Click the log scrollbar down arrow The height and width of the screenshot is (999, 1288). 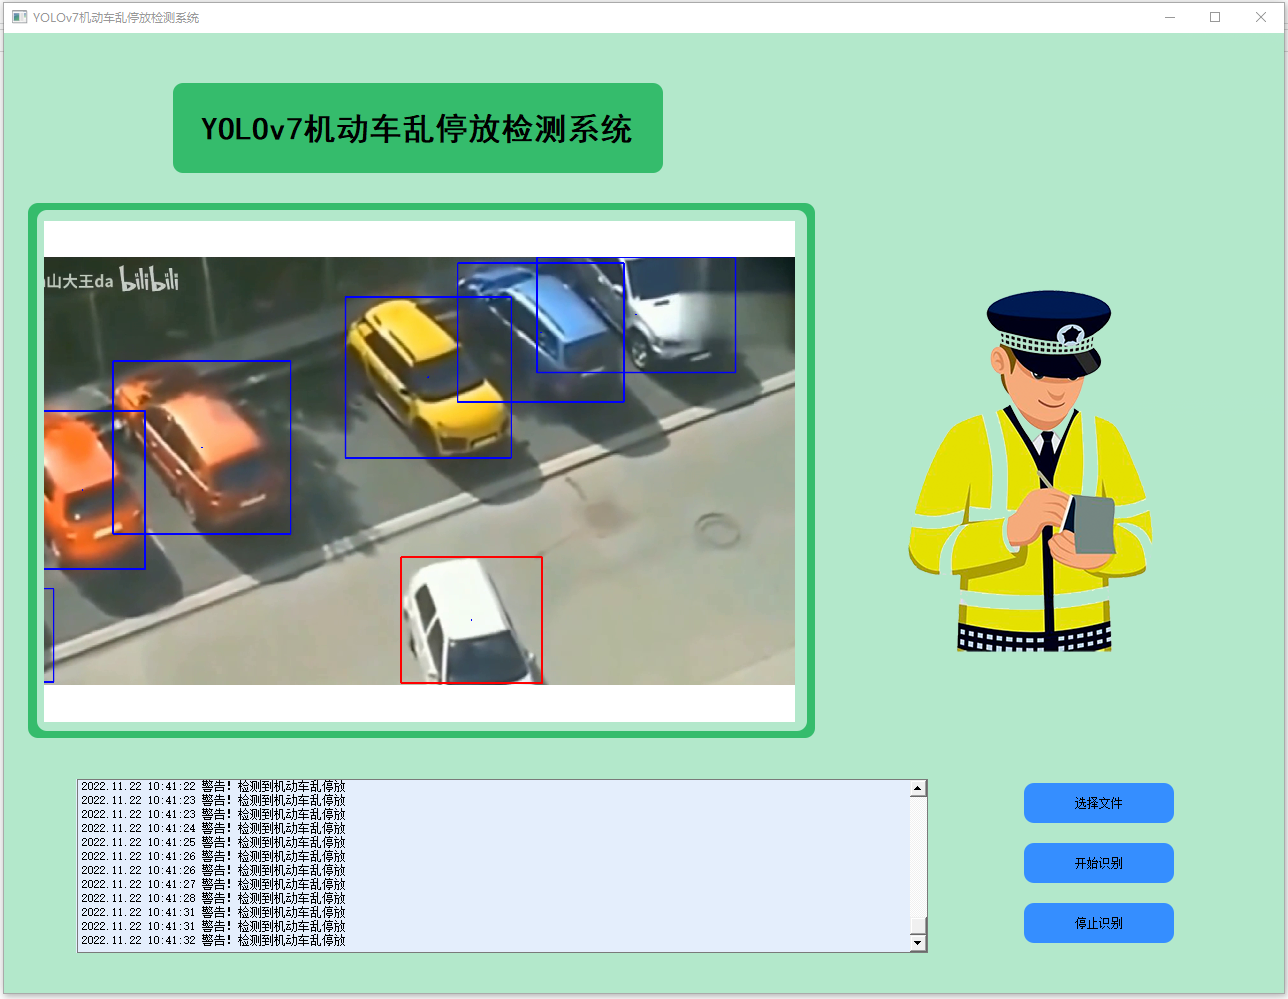click(918, 942)
